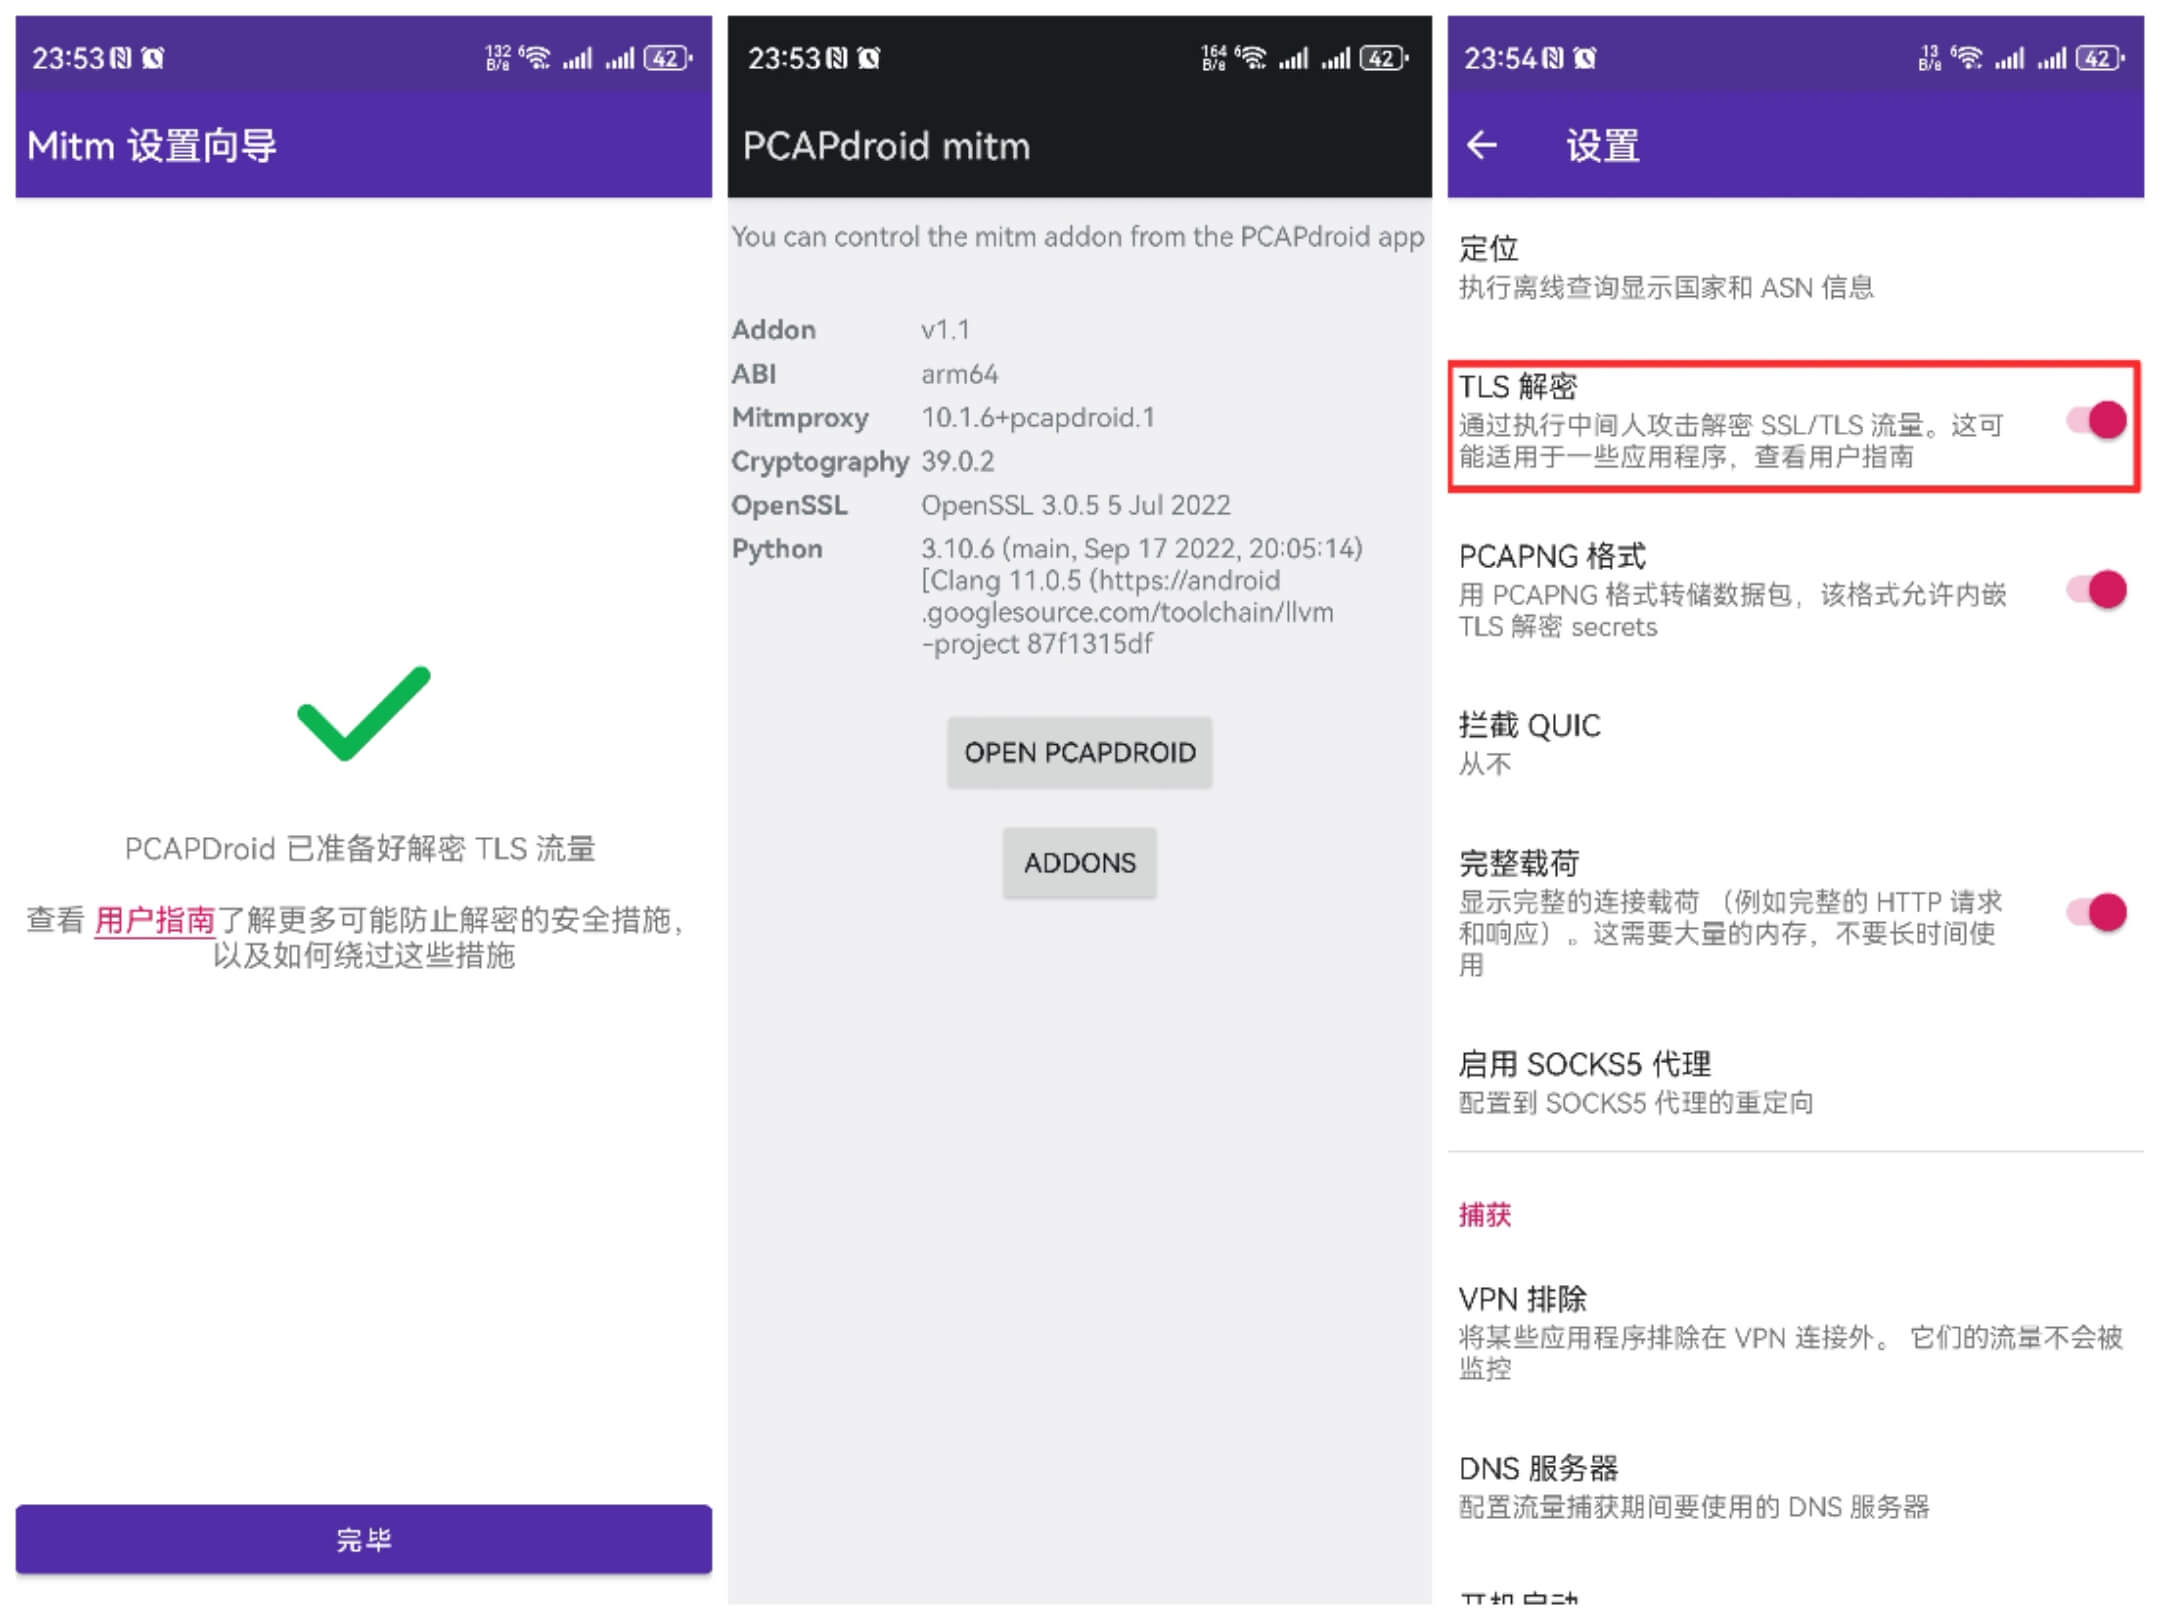Open the 用户指南 link

point(155,922)
